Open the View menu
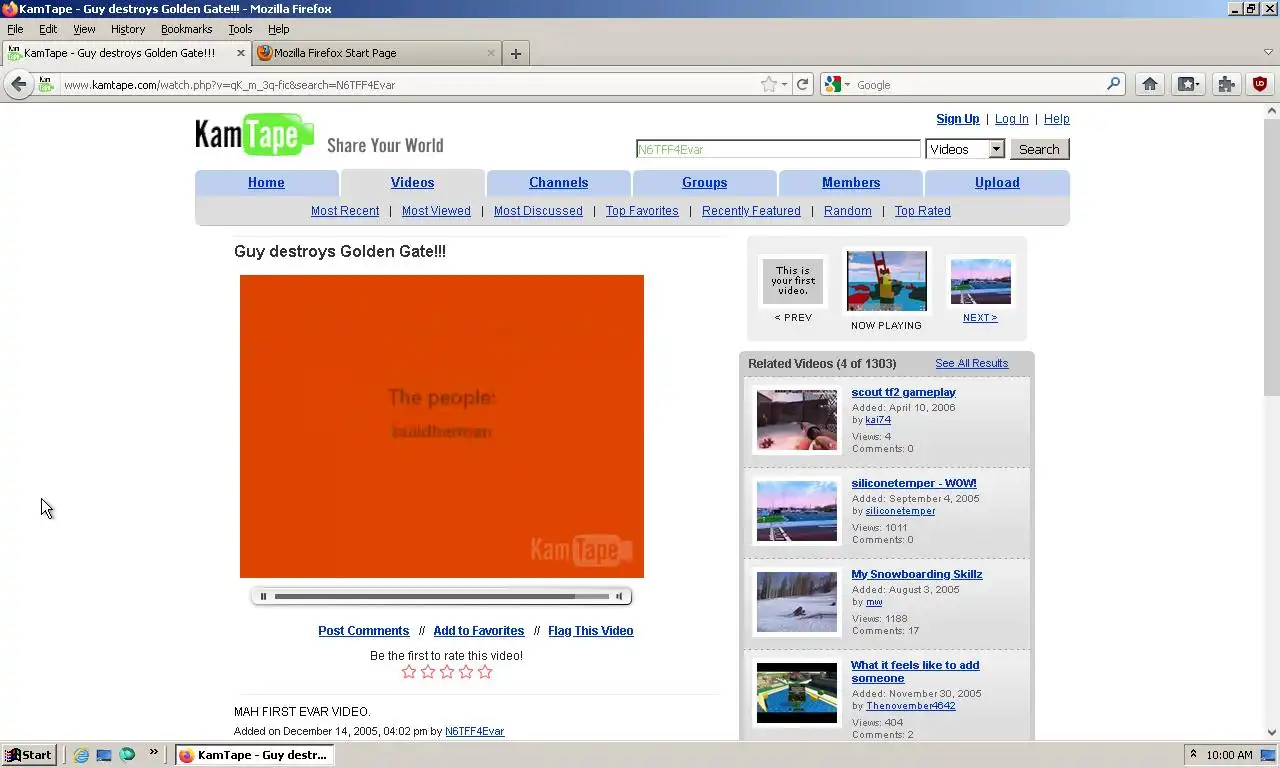The height and width of the screenshot is (768, 1280). point(84,29)
